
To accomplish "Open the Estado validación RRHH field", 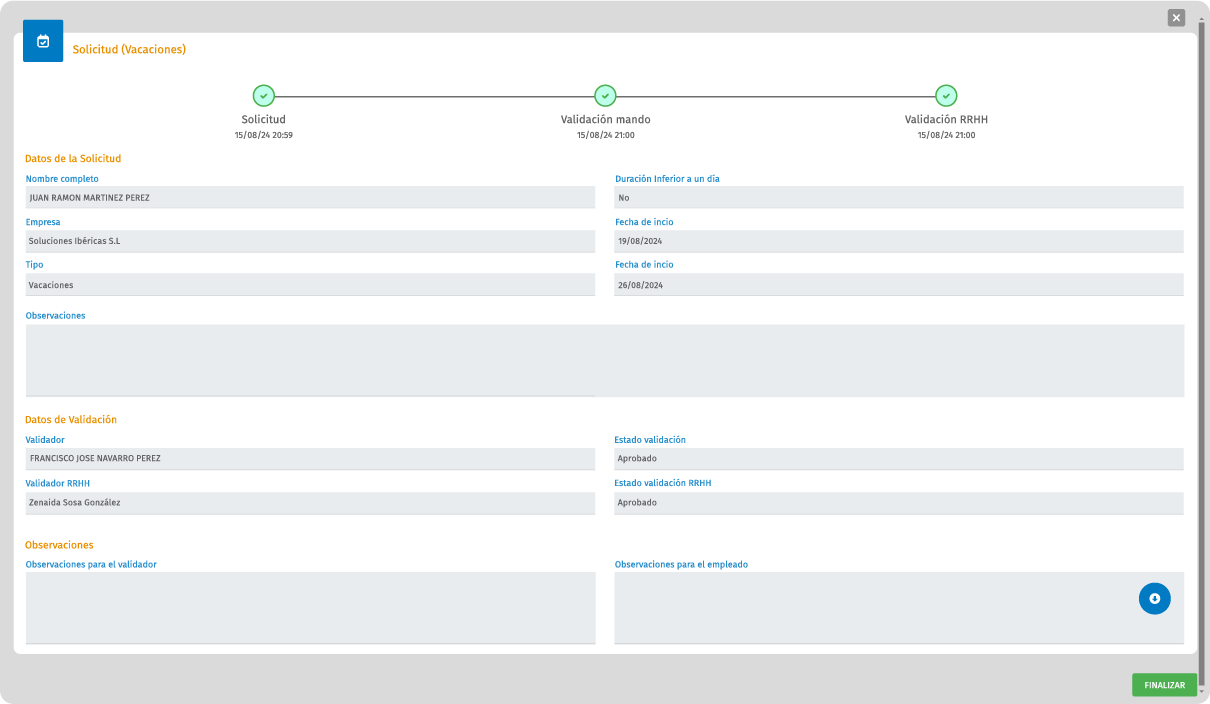I will 898,503.
